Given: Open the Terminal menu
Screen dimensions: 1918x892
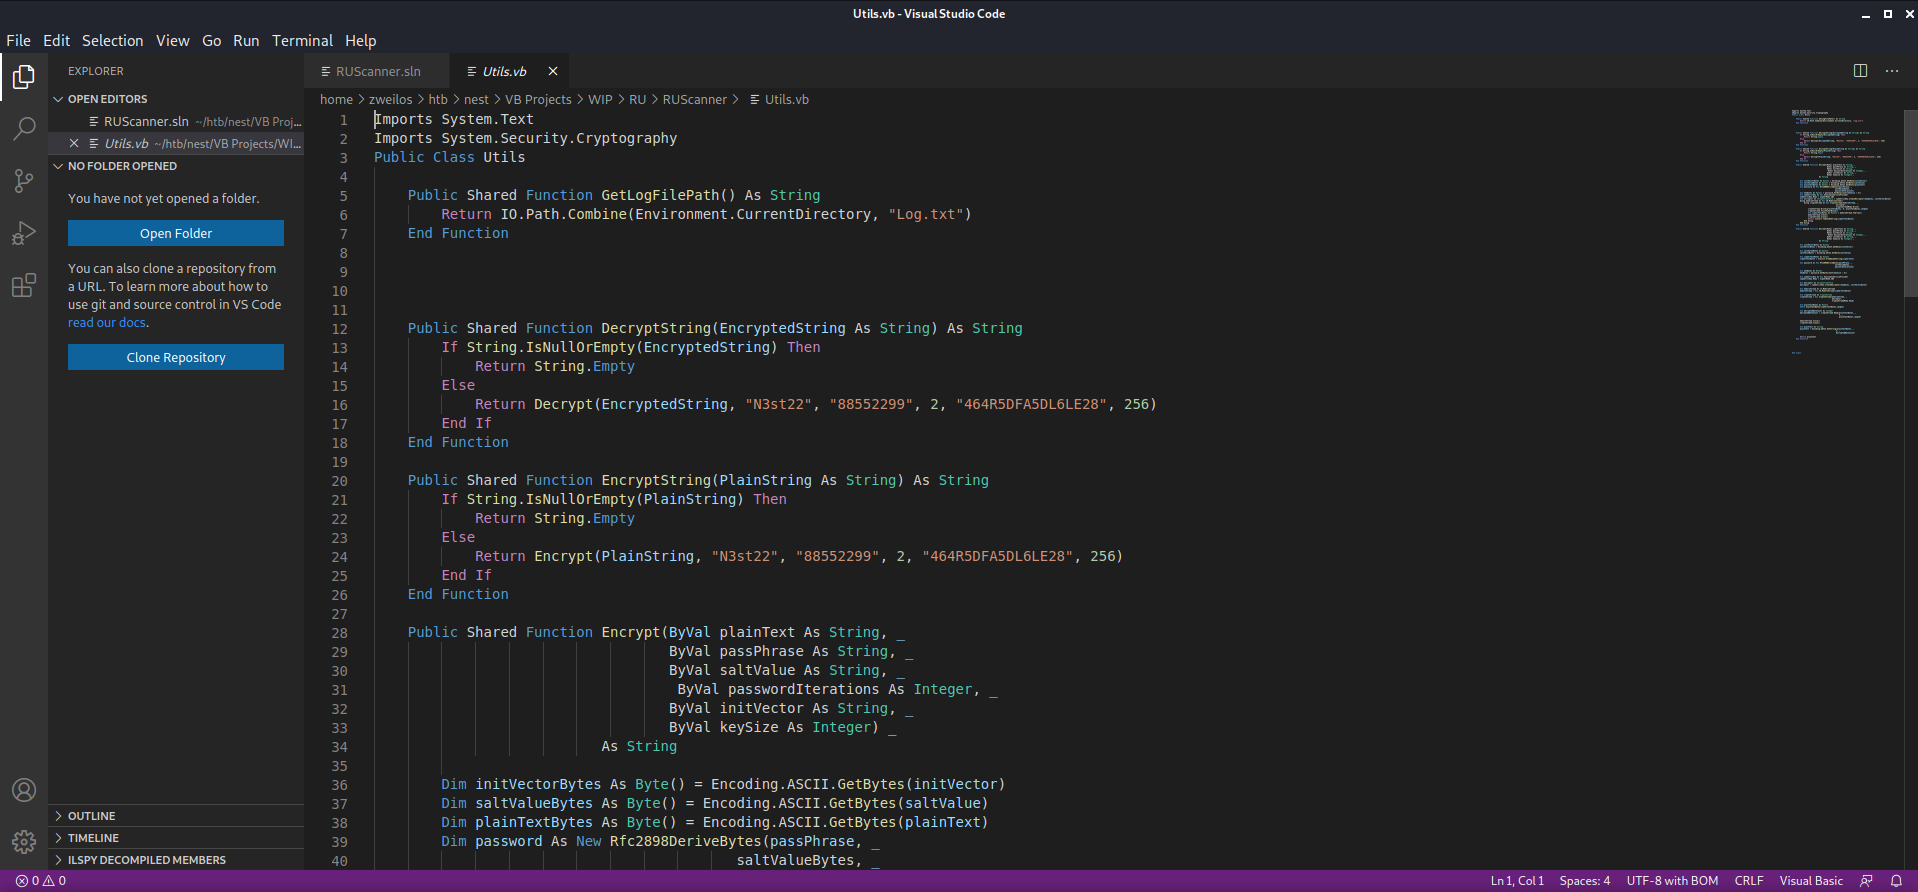Looking at the screenshot, I should (302, 41).
